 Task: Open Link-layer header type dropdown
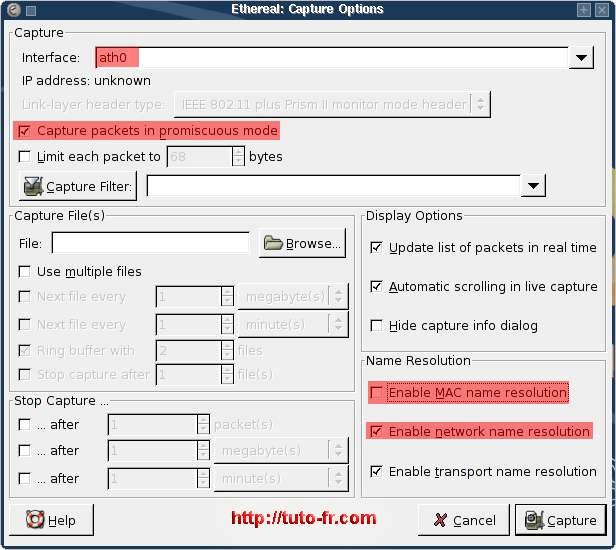tap(332, 104)
